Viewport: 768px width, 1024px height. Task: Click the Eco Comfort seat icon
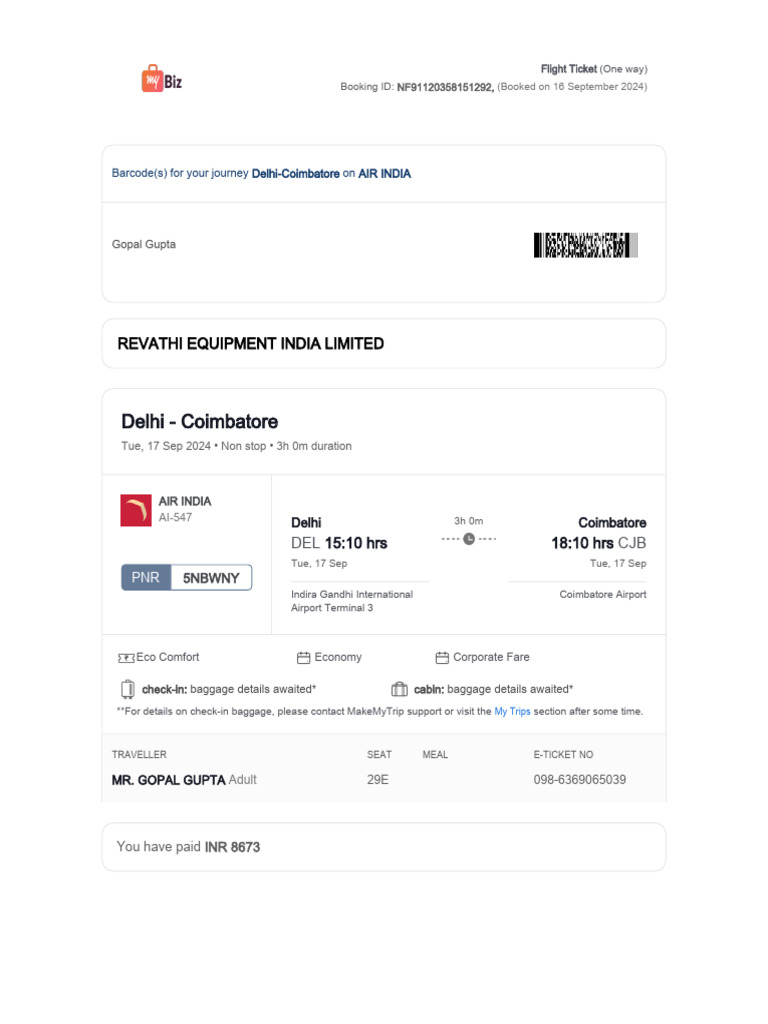(x=126, y=658)
